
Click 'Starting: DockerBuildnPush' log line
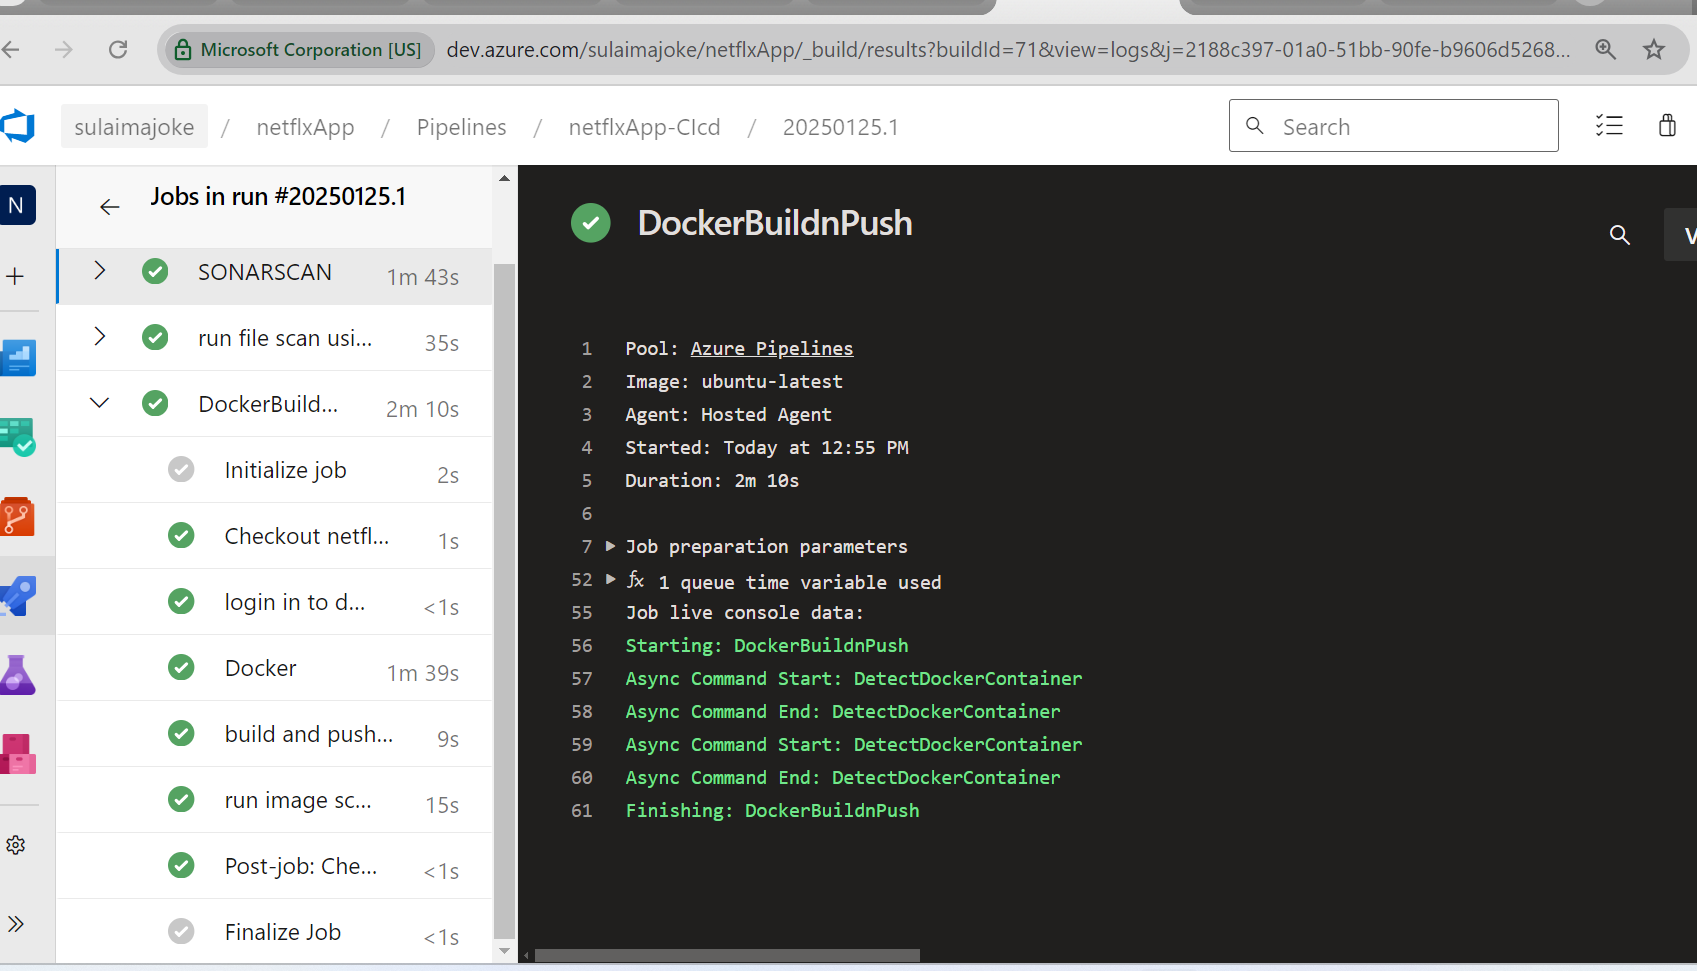767,645
